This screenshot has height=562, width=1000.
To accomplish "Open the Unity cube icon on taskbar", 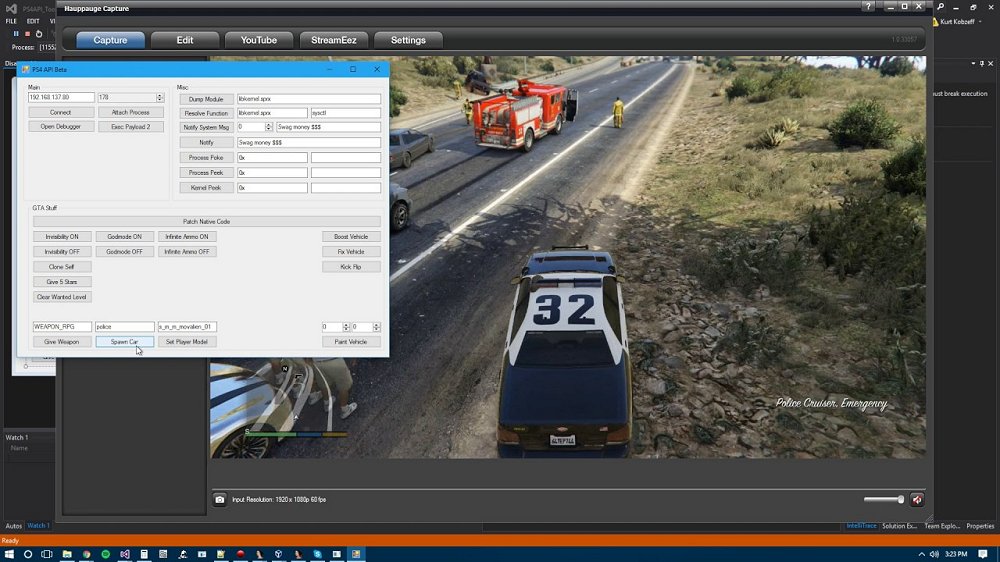I will pos(279,554).
